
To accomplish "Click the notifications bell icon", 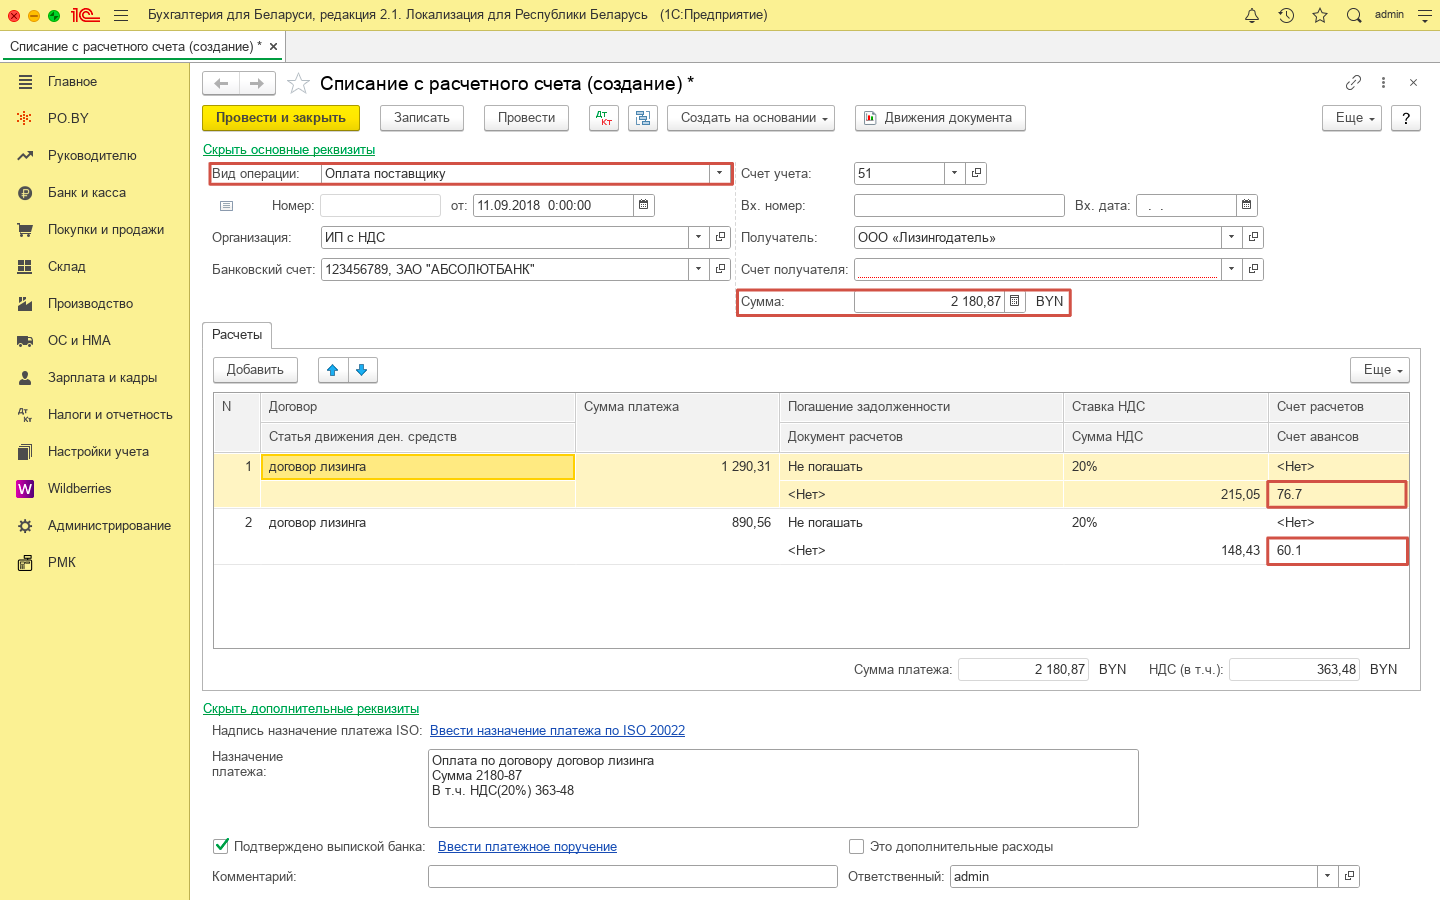I will pyautogui.click(x=1252, y=15).
